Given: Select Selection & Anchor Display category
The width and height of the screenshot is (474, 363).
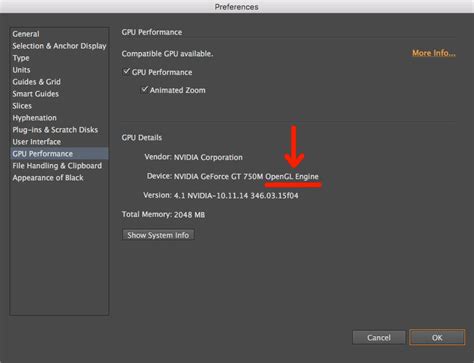Looking at the screenshot, I should 59,46.
